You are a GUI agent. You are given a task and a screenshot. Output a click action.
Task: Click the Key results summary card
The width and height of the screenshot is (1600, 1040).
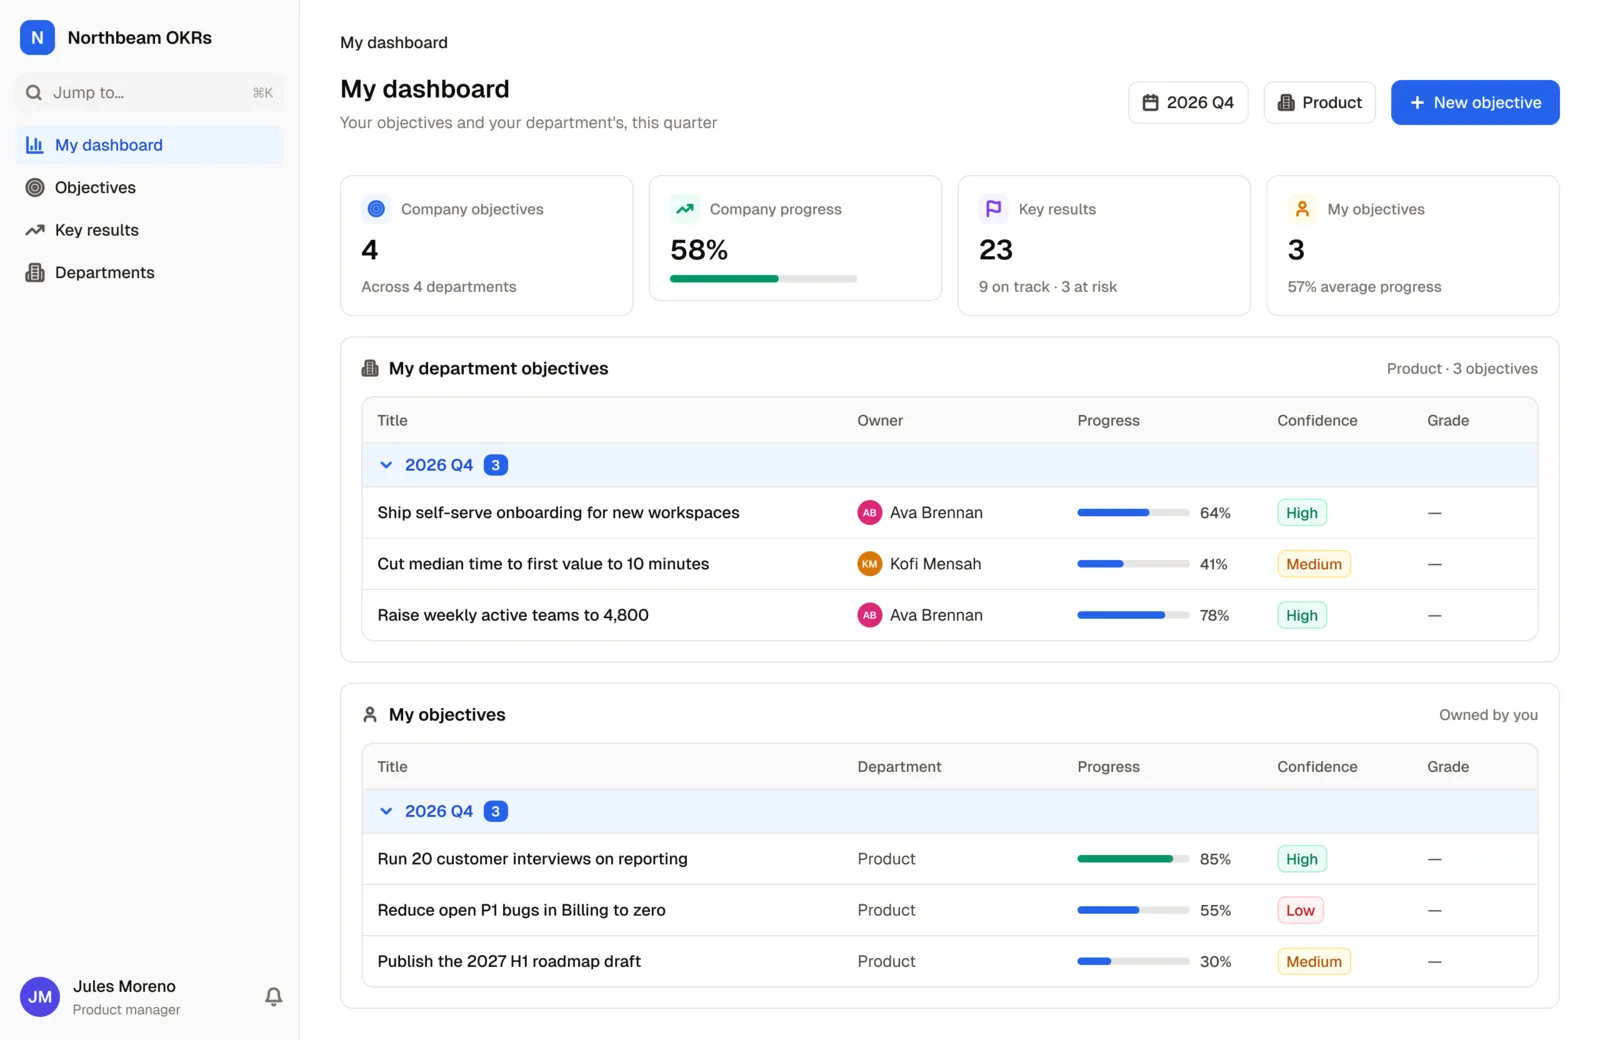click(1104, 246)
